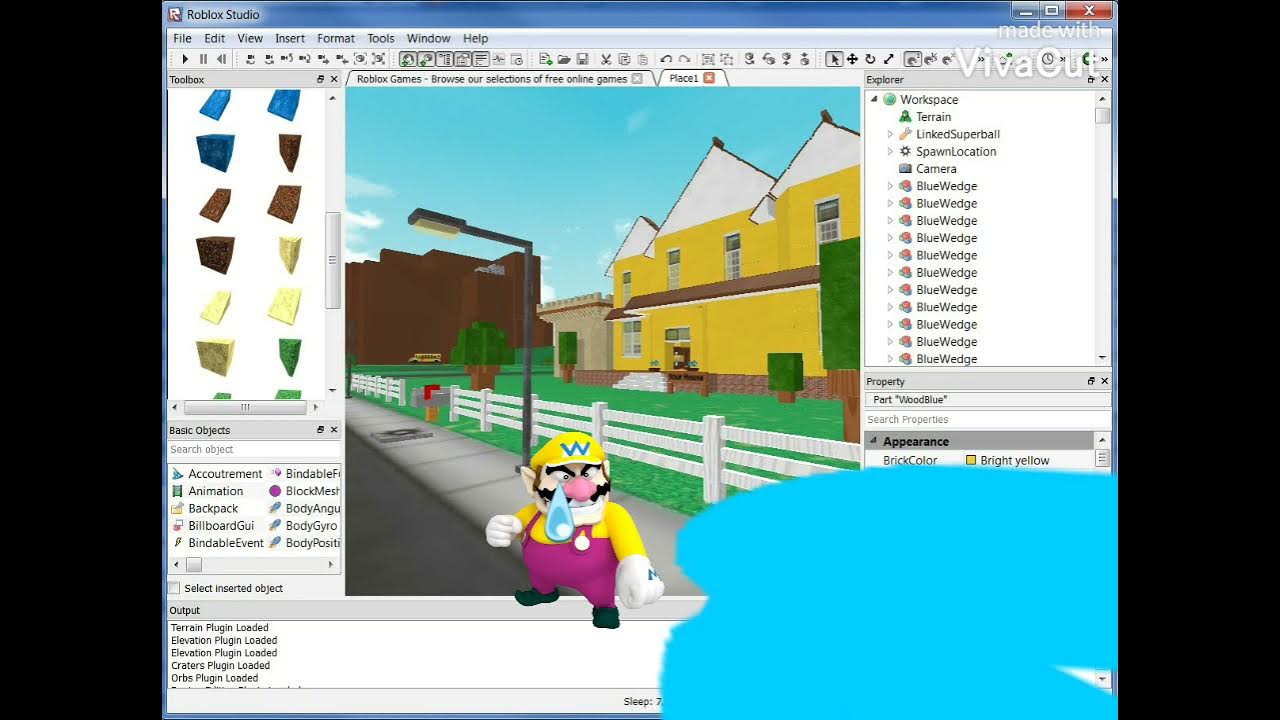Collapse the Workspace tree node

[x=874, y=99]
